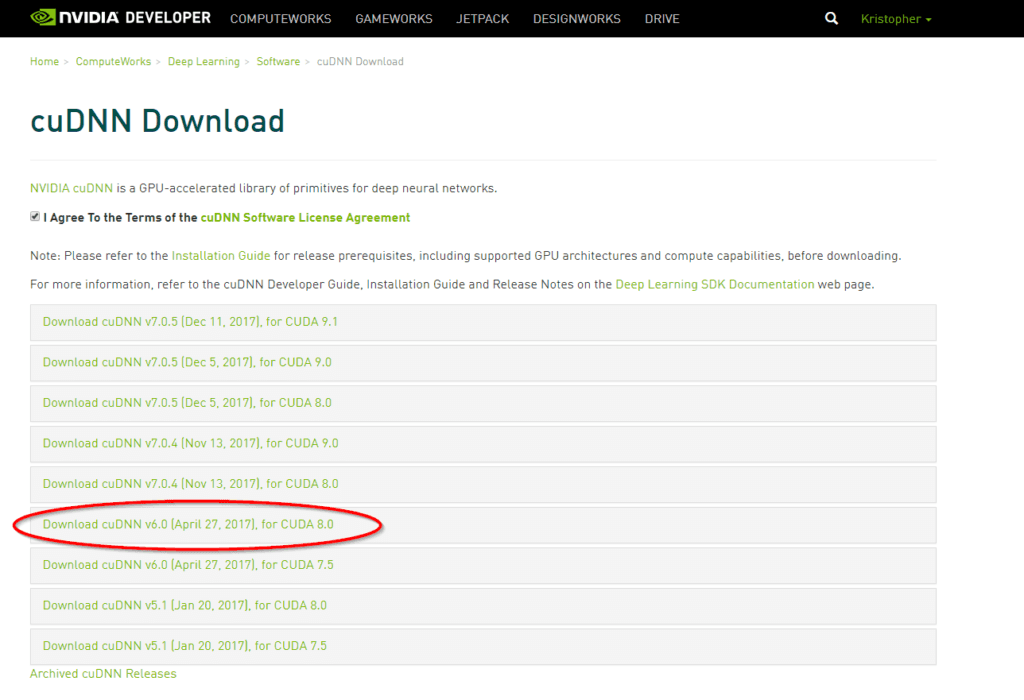Screen dimensions: 1024x700
Task: Go to Deep Learning breadcrumb
Action: (204, 61)
